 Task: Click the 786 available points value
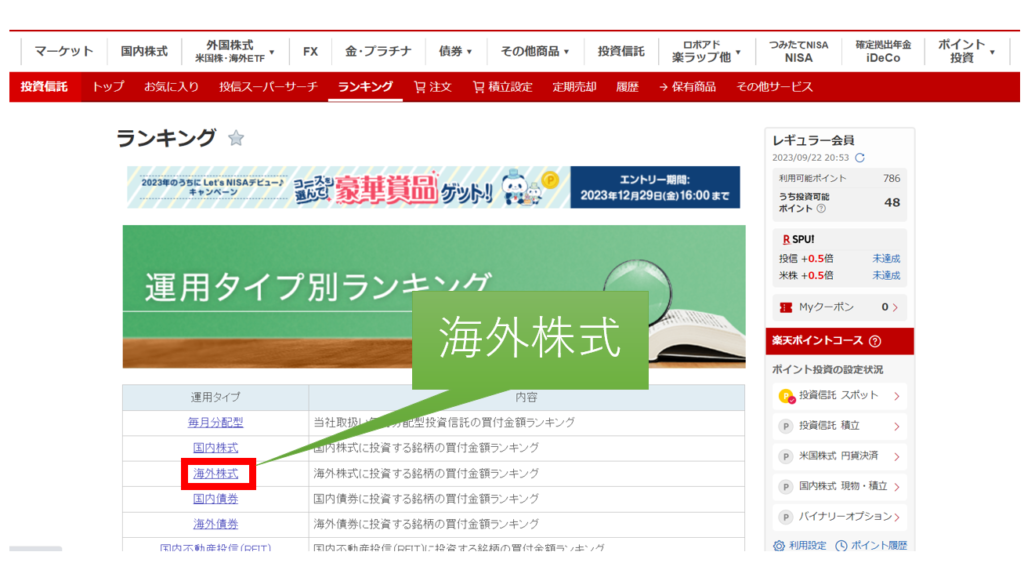891,179
